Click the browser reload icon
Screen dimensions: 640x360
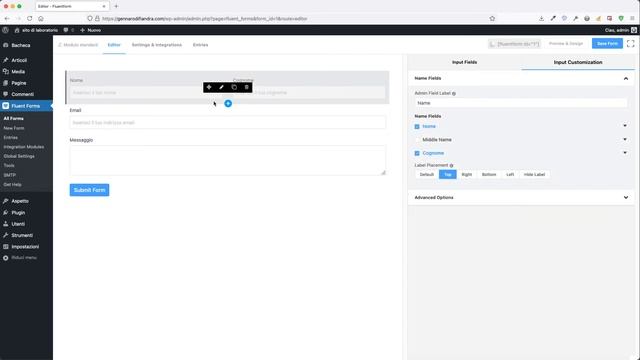tap(30, 18)
